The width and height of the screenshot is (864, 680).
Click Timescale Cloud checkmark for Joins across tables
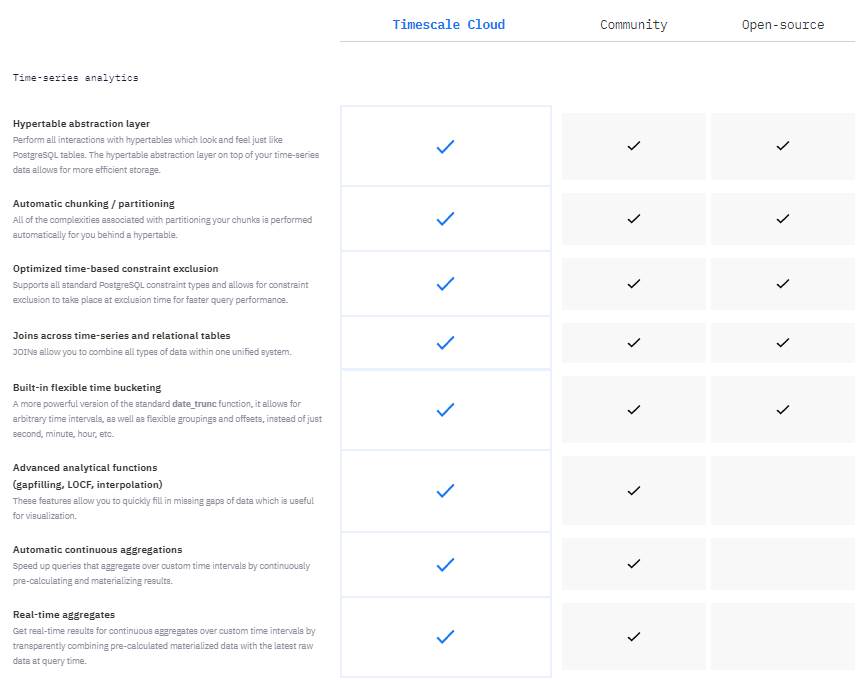coord(446,343)
